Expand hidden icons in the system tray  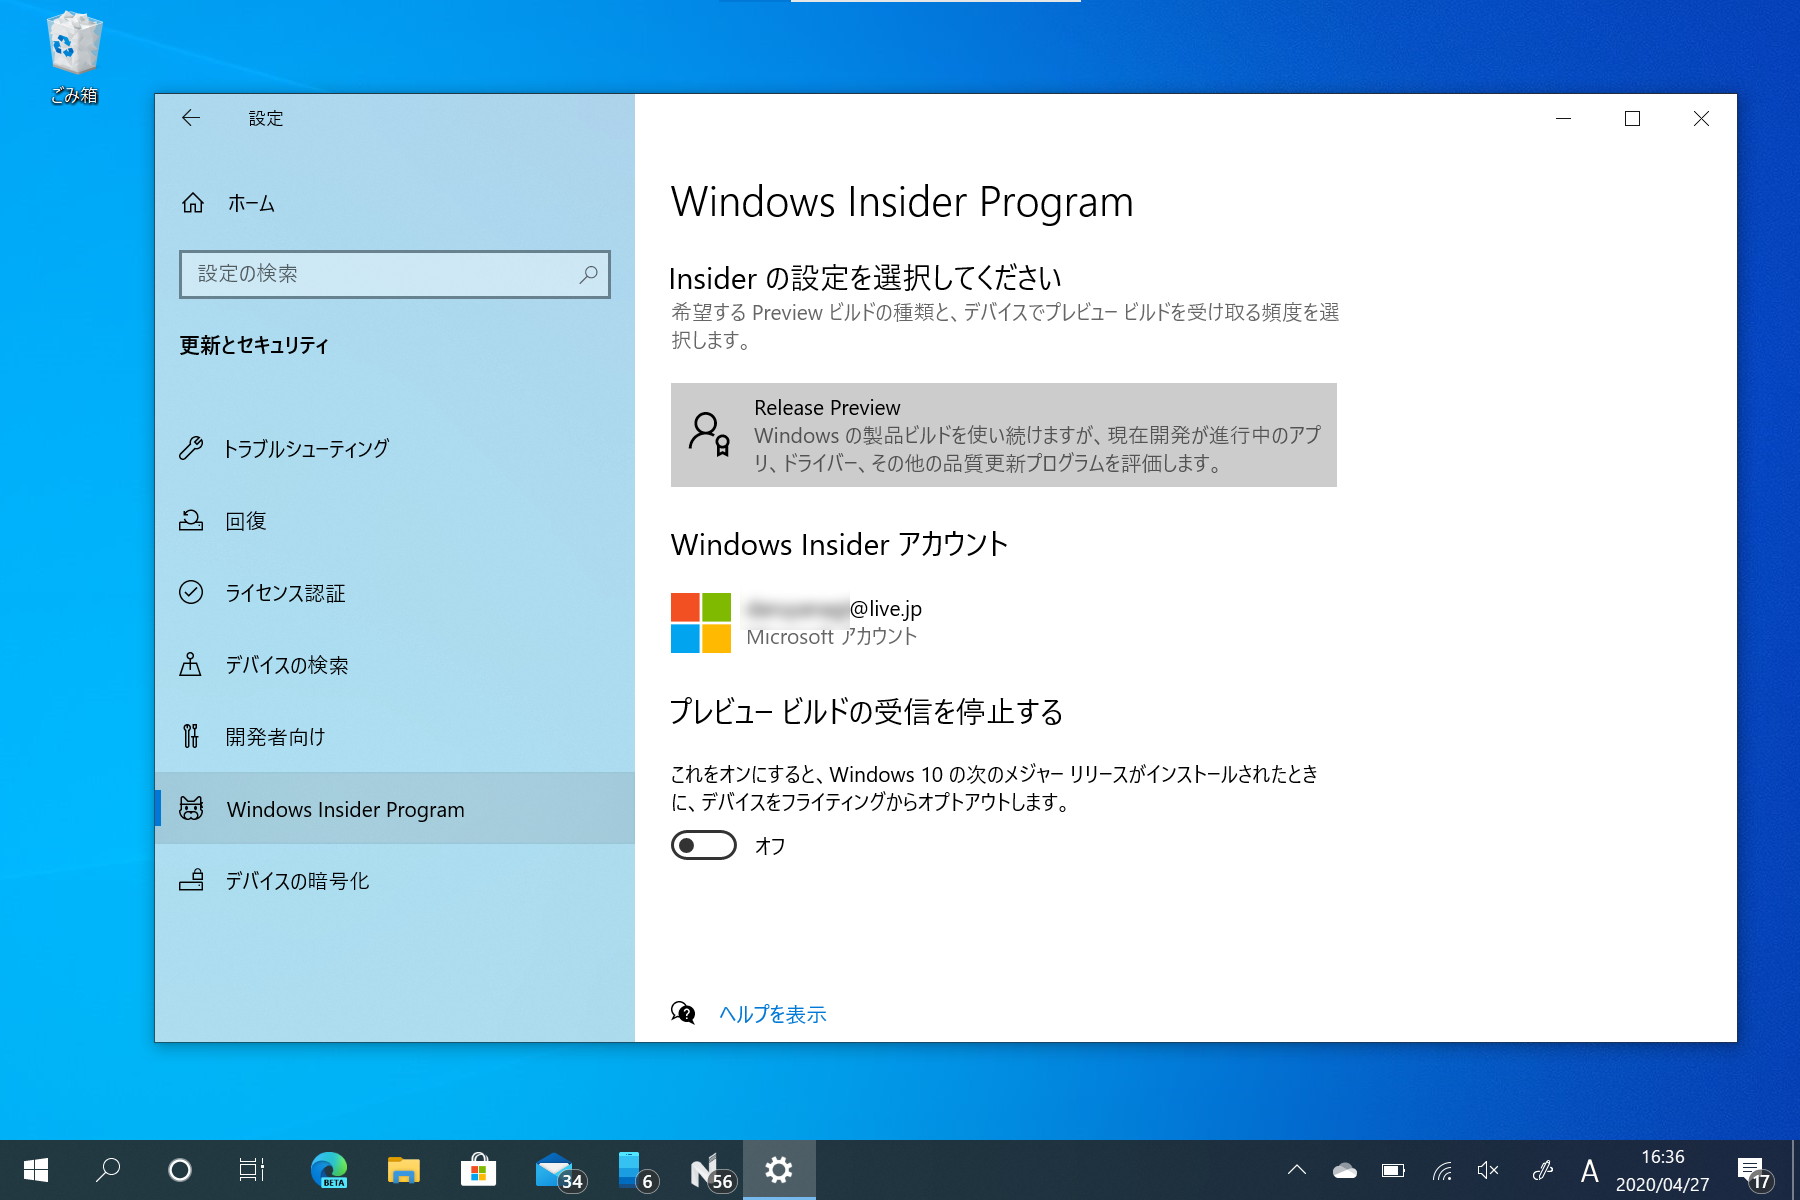pos(1295,1168)
